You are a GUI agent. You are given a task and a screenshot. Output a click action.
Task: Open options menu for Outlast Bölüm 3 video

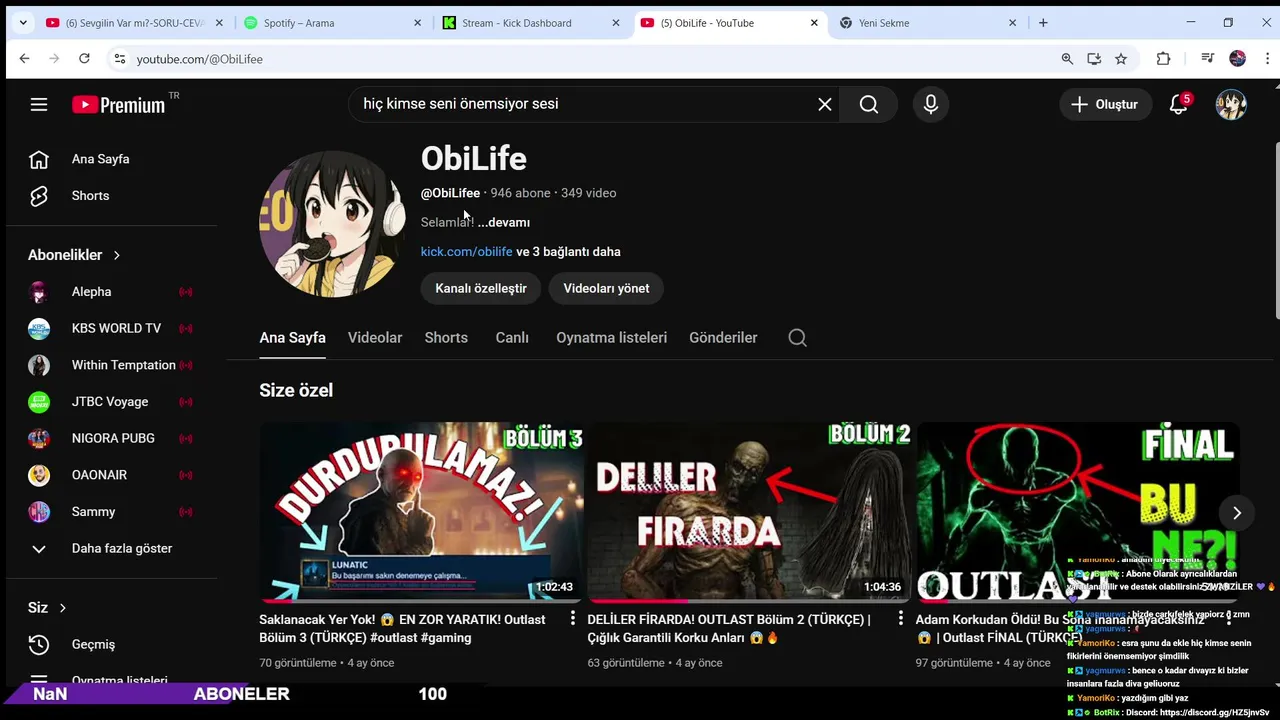[573, 619]
